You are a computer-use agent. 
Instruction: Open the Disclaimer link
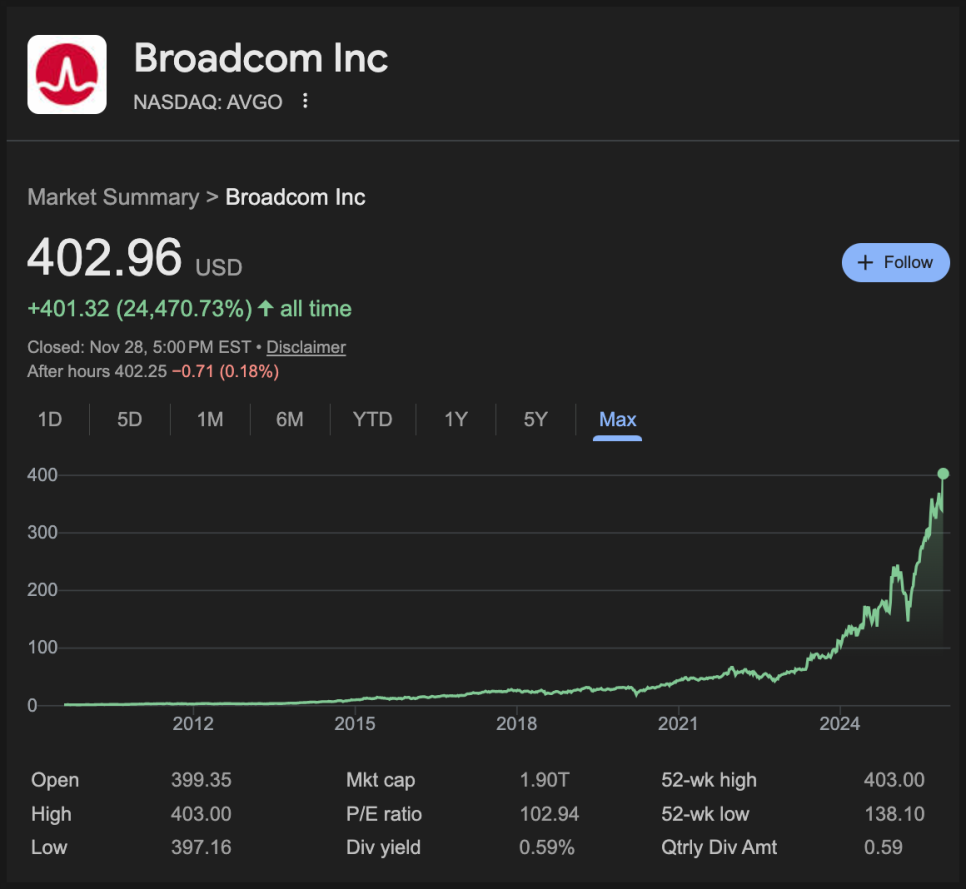(306, 347)
